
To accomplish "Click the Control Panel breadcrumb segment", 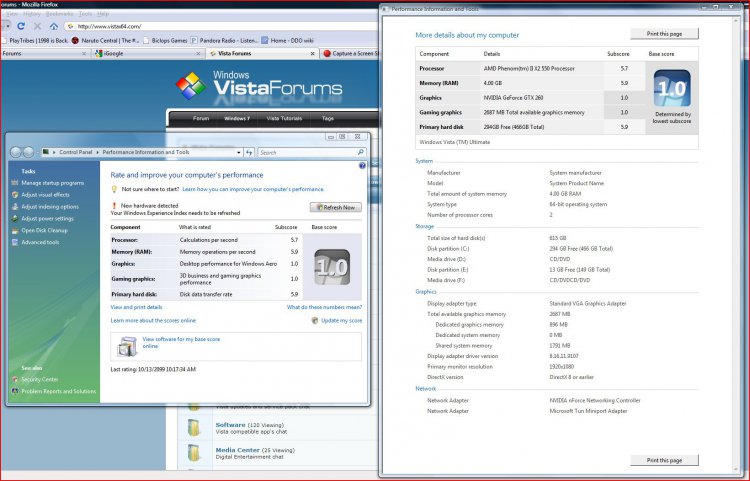I will (x=76, y=152).
